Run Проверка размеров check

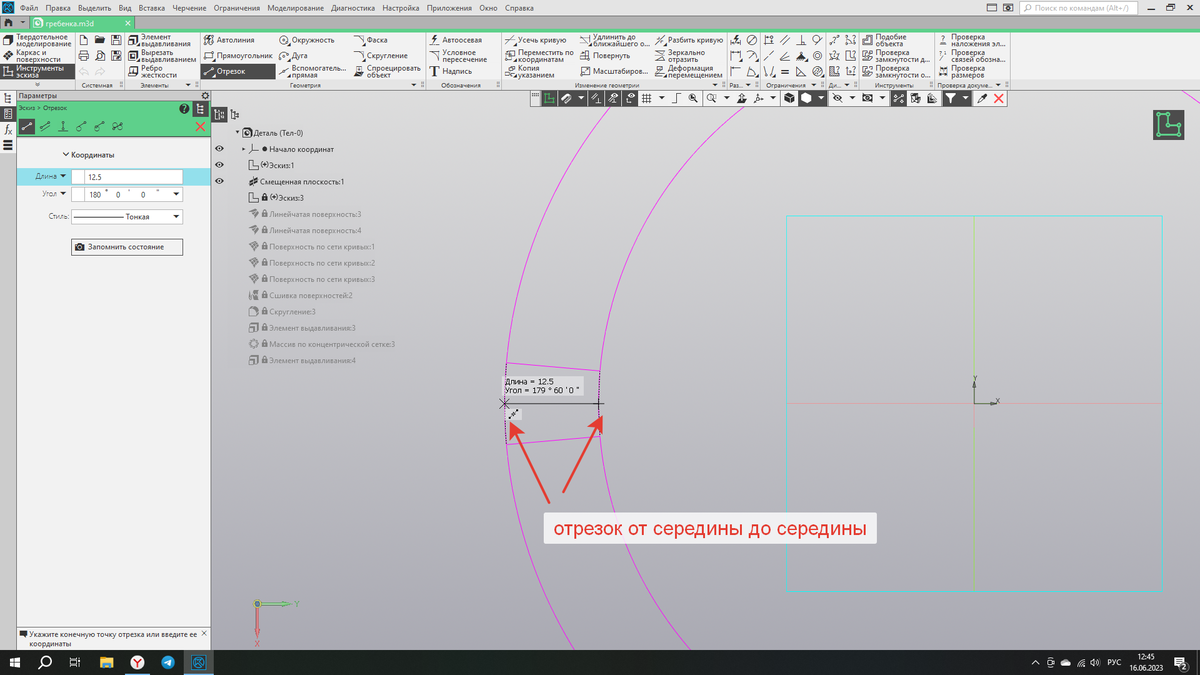point(961,71)
